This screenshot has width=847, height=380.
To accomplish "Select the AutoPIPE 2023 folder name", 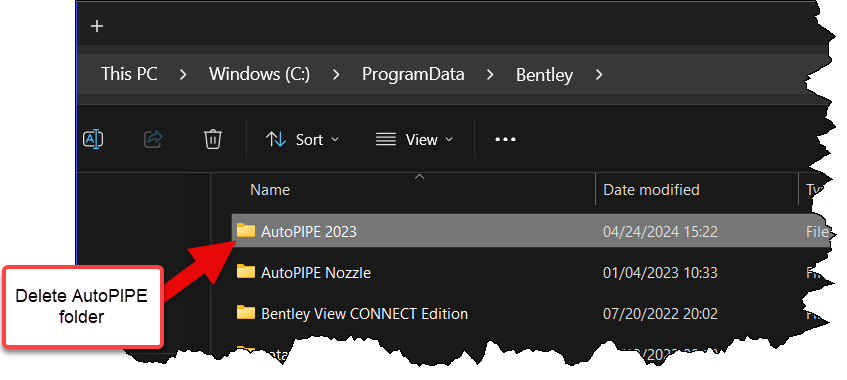I will point(308,232).
